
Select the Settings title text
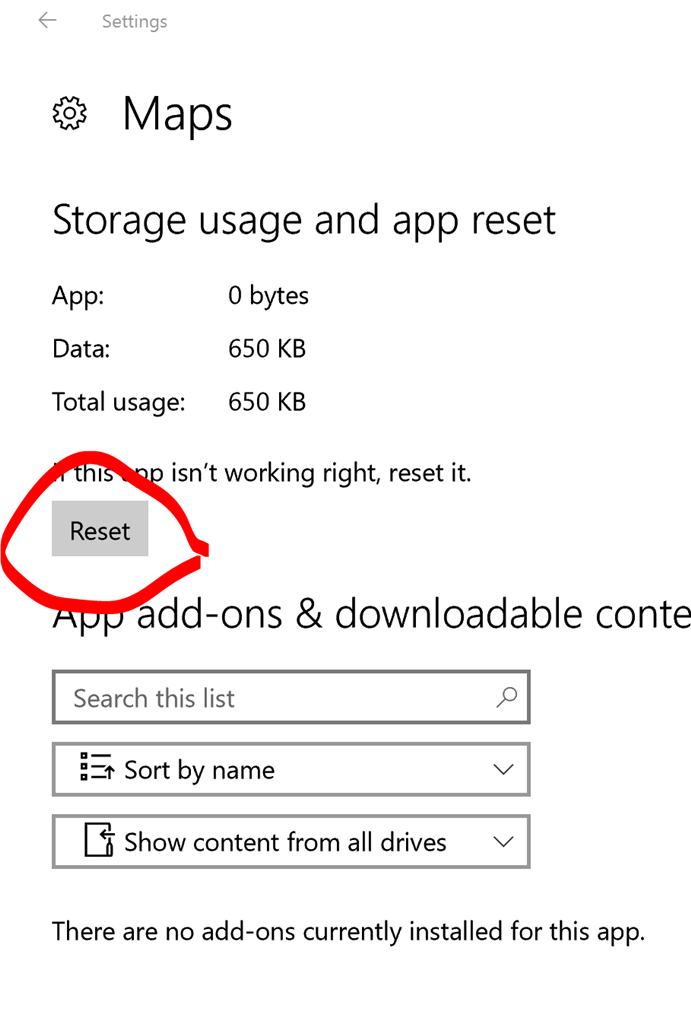tap(135, 22)
